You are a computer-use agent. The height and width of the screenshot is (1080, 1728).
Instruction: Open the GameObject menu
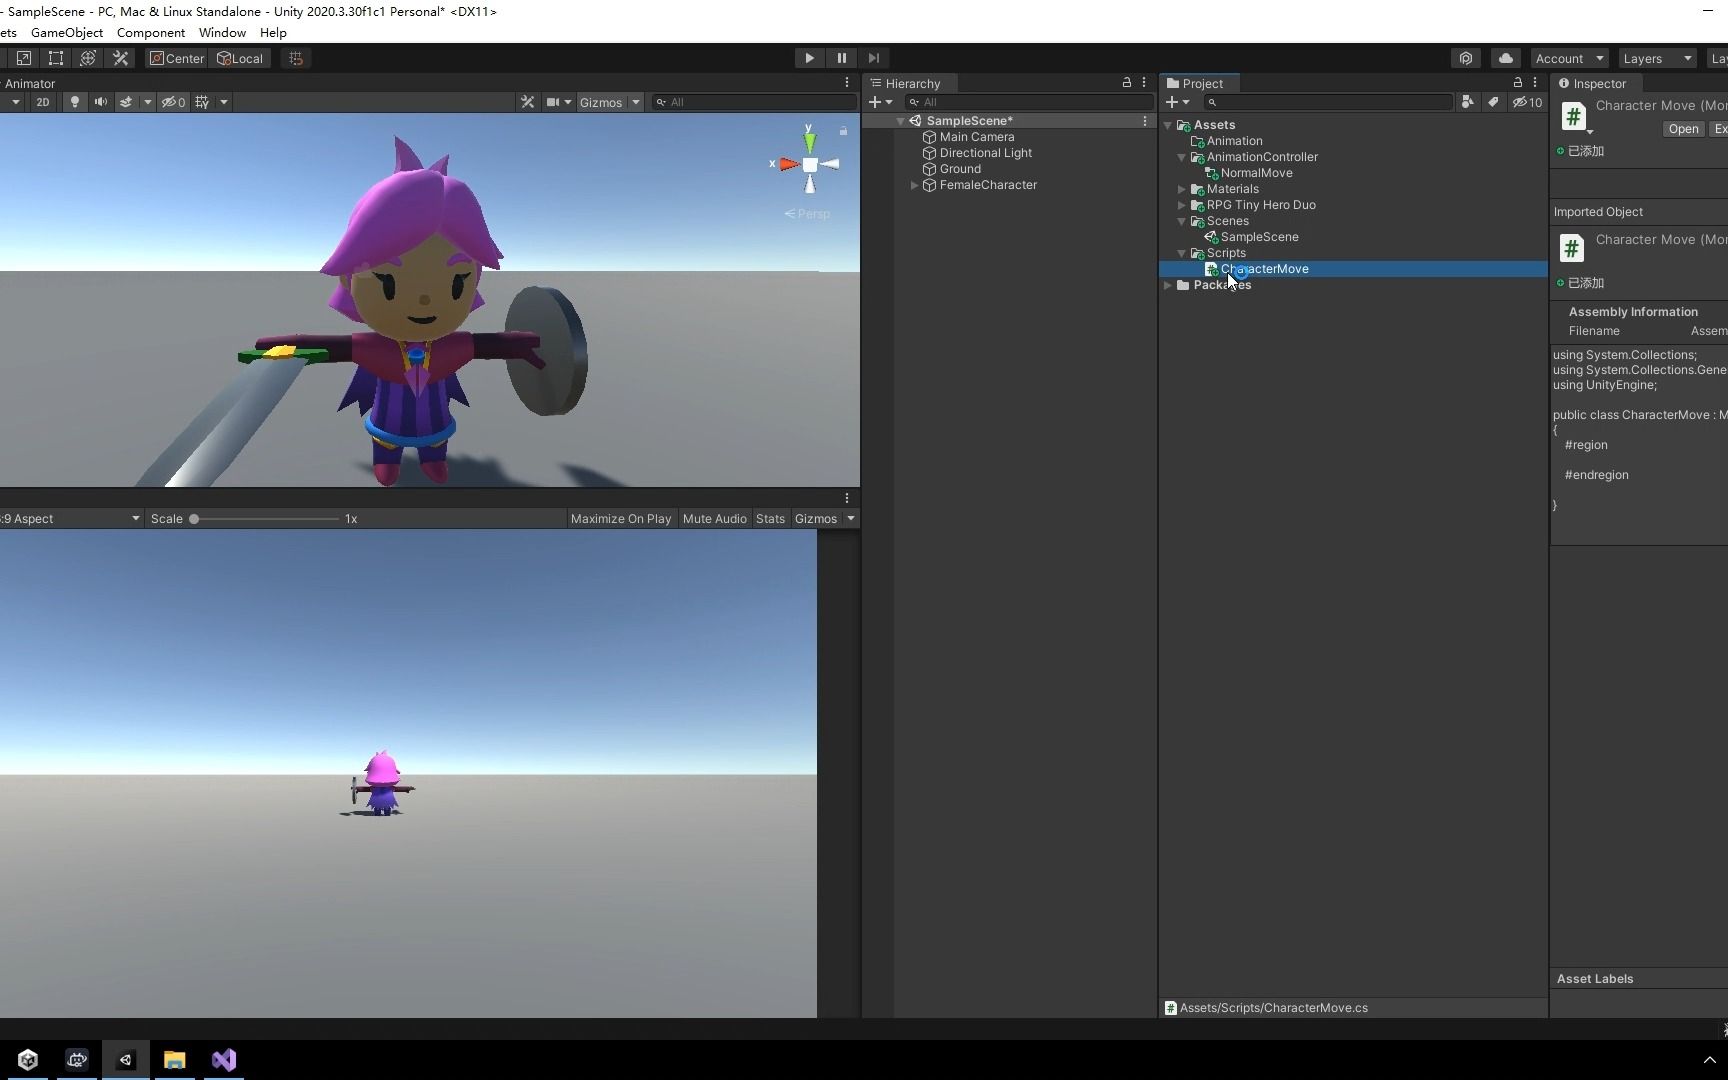(x=66, y=32)
